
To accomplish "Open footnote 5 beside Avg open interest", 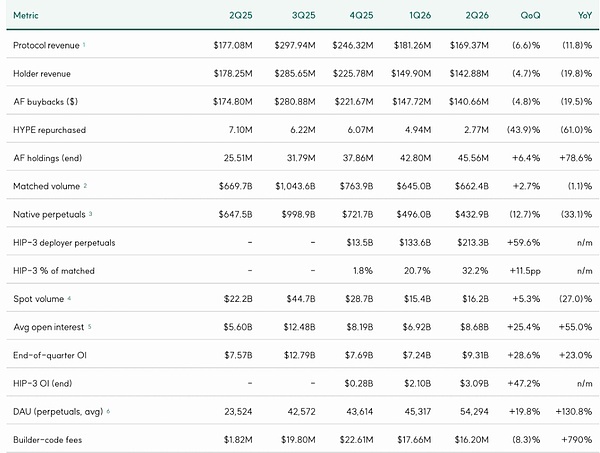I will click(x=90, y=326).
